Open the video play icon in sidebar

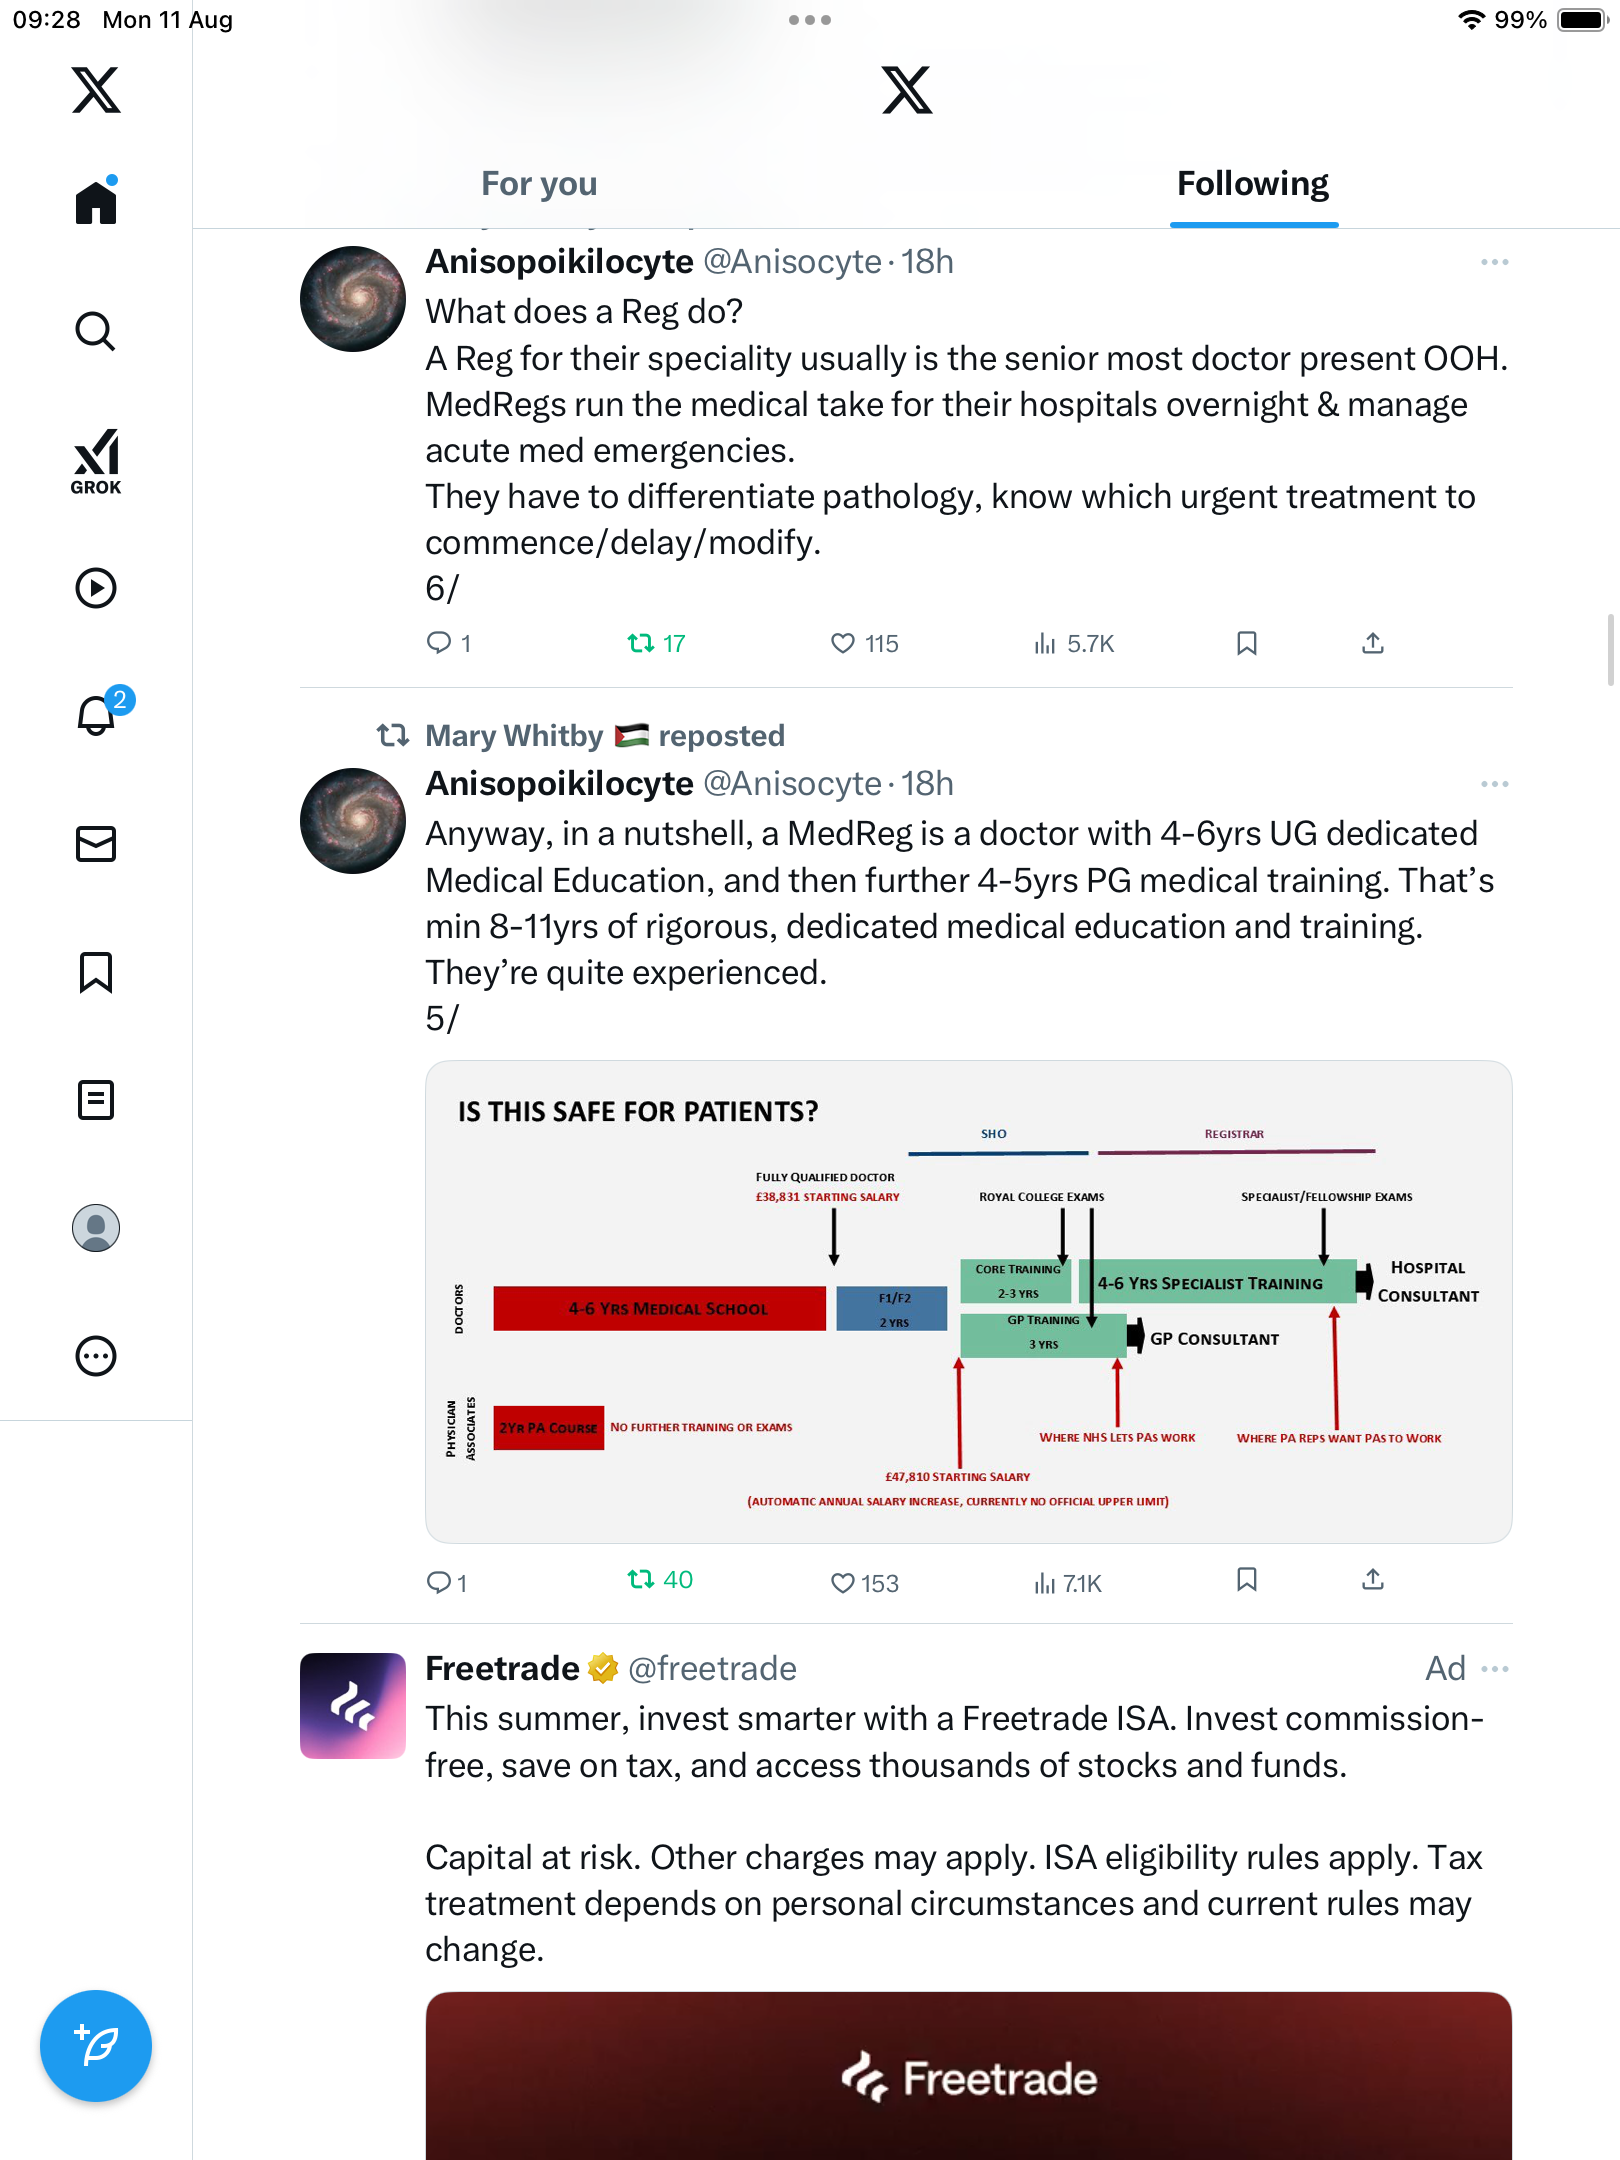click(96, 588)
